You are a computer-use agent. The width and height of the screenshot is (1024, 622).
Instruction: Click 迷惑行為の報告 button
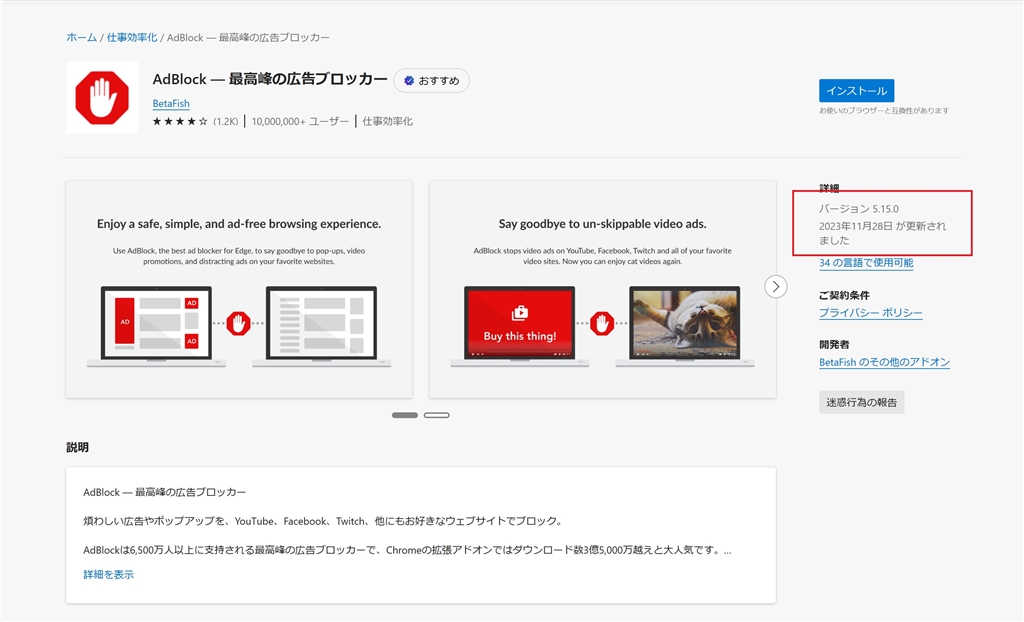(861, 402)
